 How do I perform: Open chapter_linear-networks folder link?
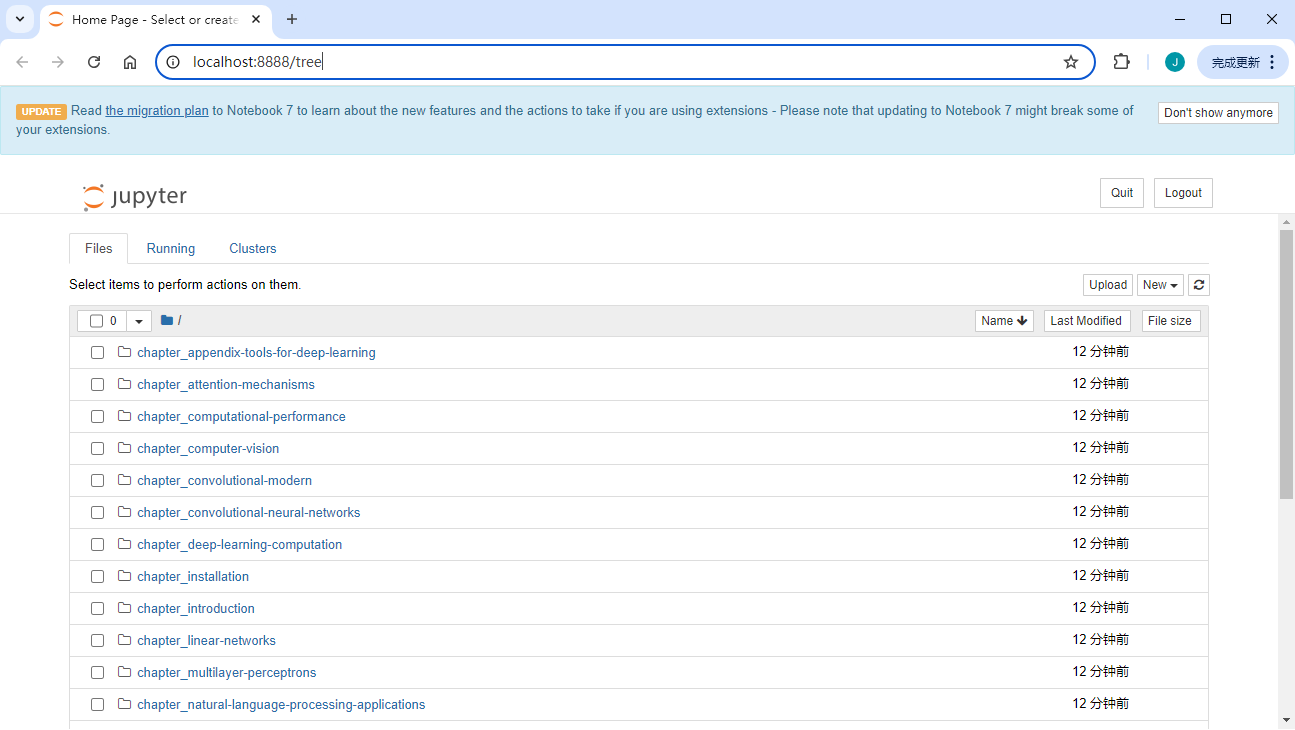point(206,640)
